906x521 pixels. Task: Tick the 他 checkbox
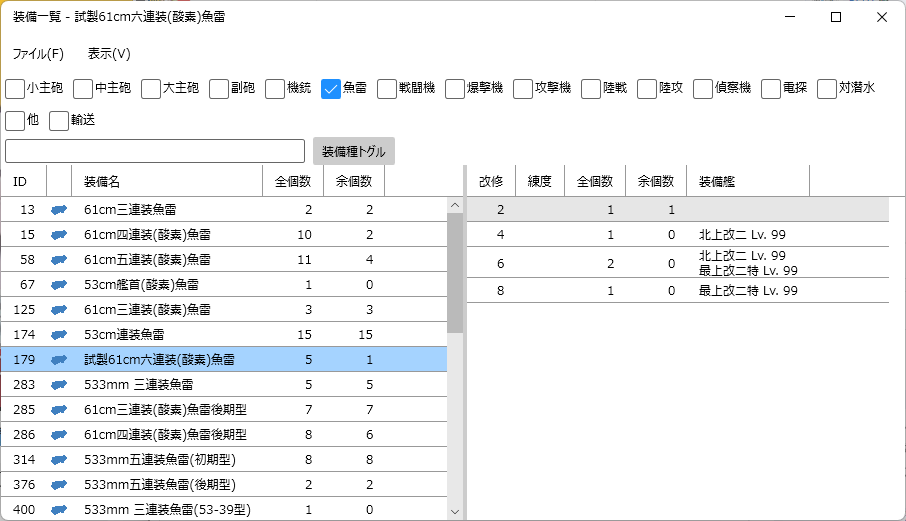15,121
